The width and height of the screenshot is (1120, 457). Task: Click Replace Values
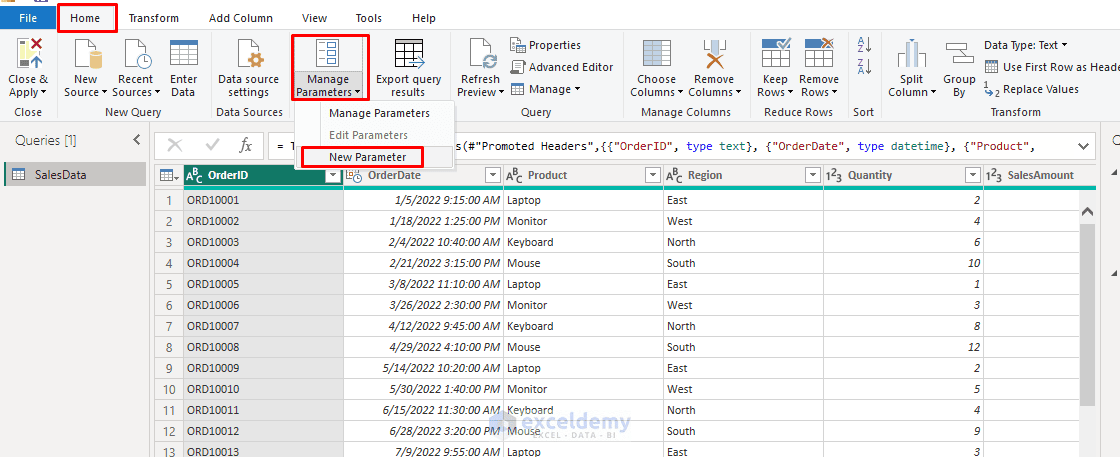pyautogui.click(x=1031, y=89)
